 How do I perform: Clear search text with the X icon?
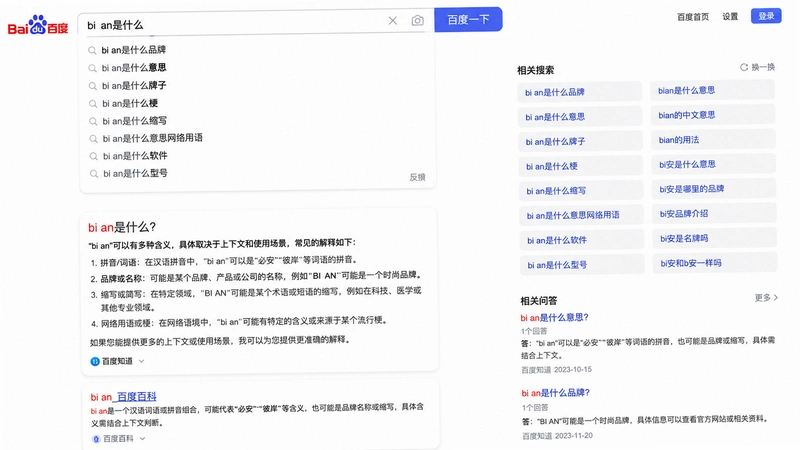pyautogui.click(x=392, y=20)
